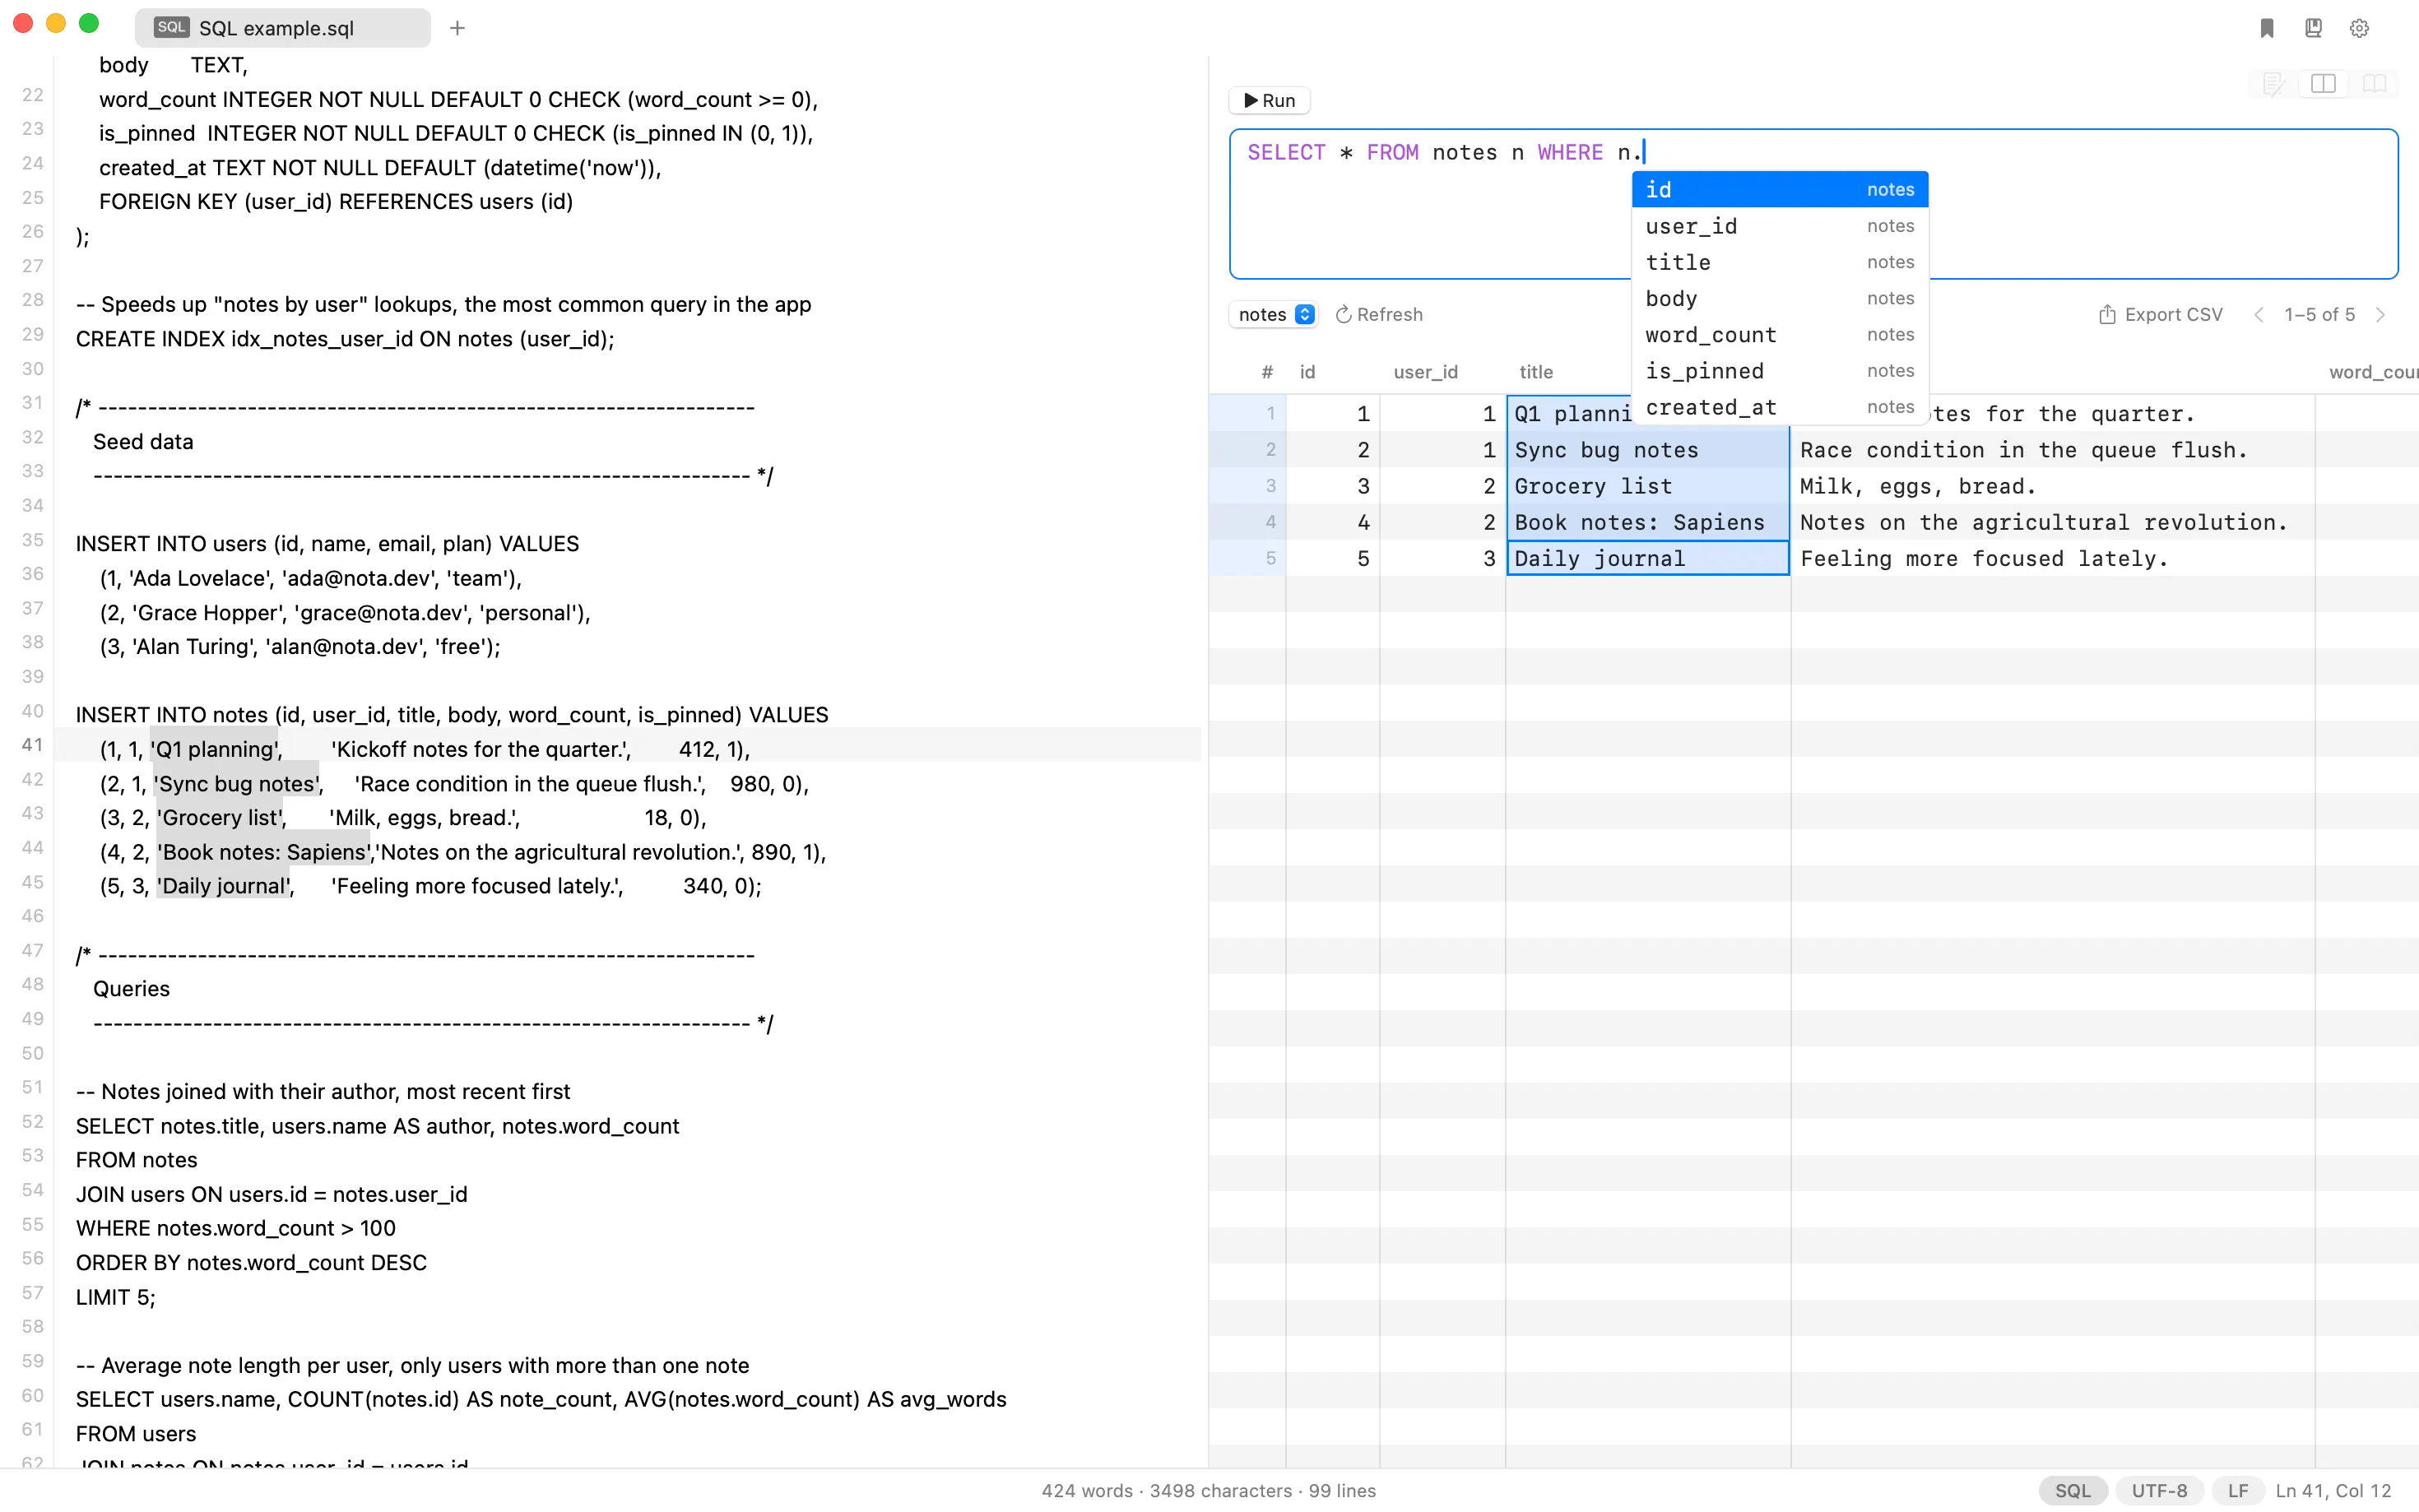The width and height of the screenshot is (2419, 1512).
Task: Add a new tab with plus icon
Action: pyautogui.click(x=457, y=28)
